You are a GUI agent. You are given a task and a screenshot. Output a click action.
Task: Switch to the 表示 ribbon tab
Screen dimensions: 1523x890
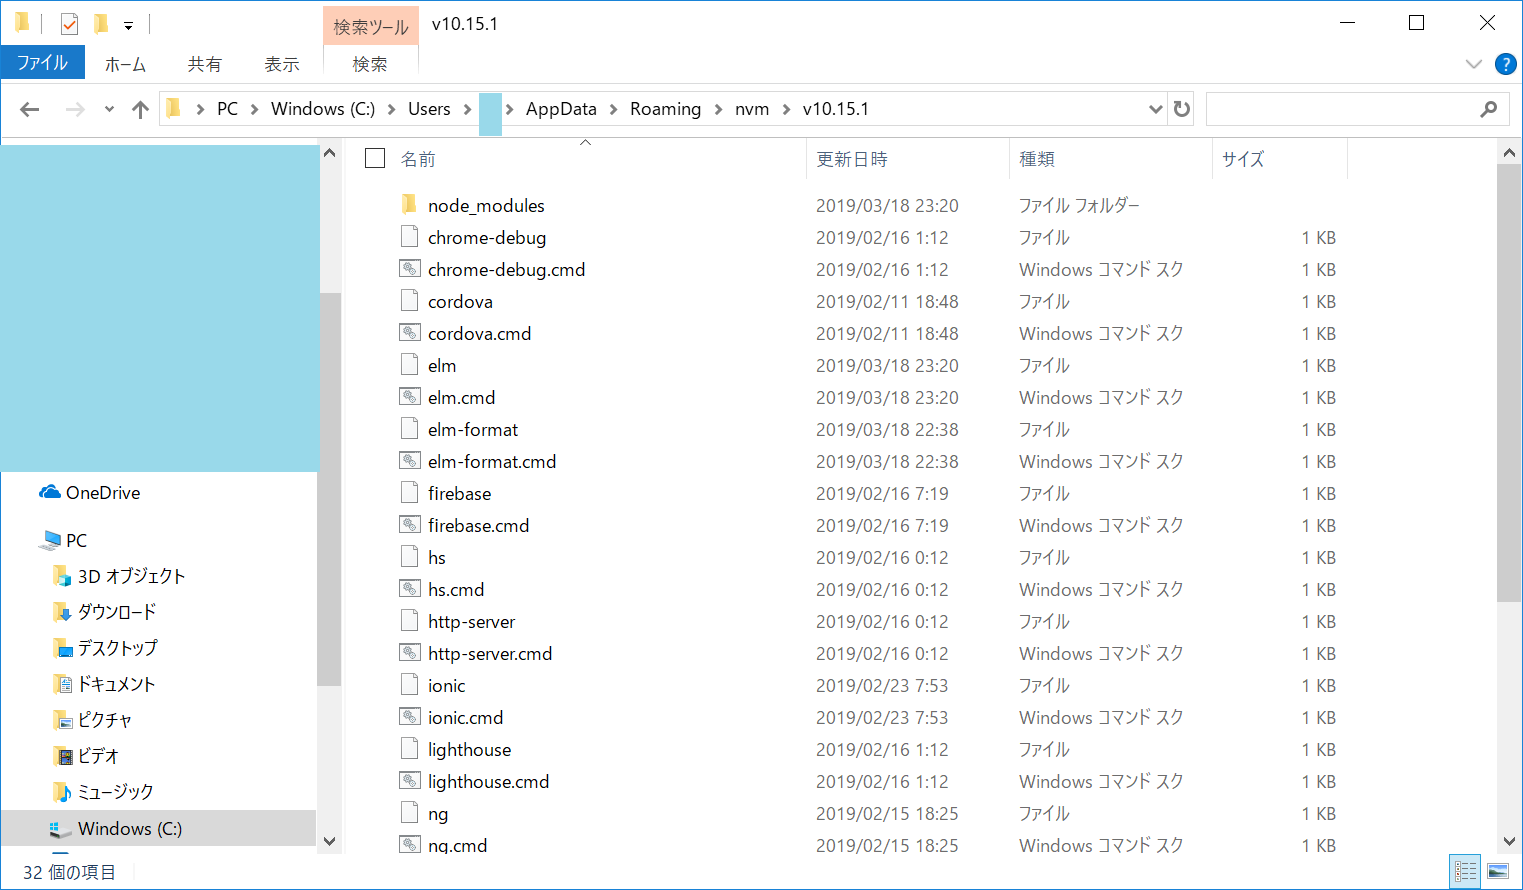281,64
